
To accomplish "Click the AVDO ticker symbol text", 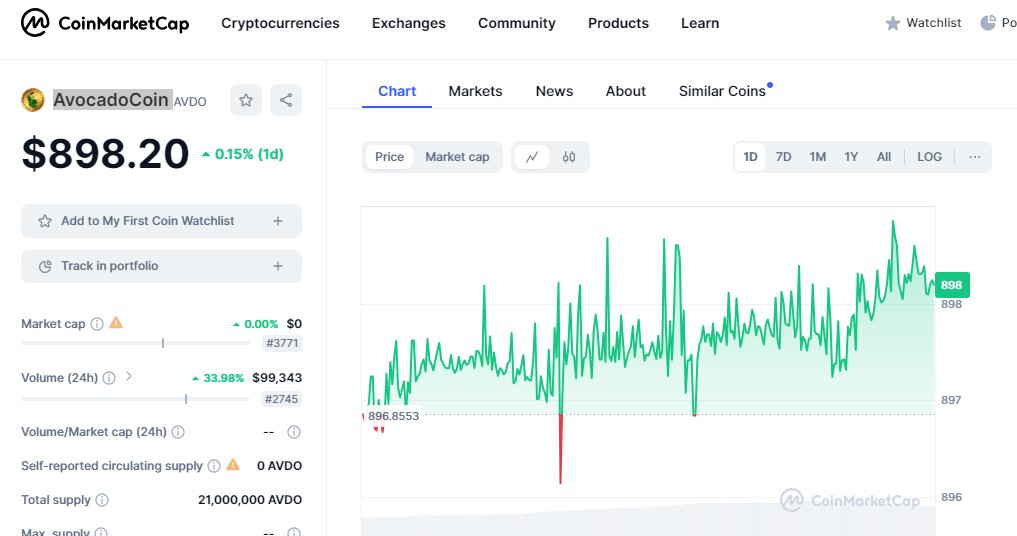I will tap(190, 103).
